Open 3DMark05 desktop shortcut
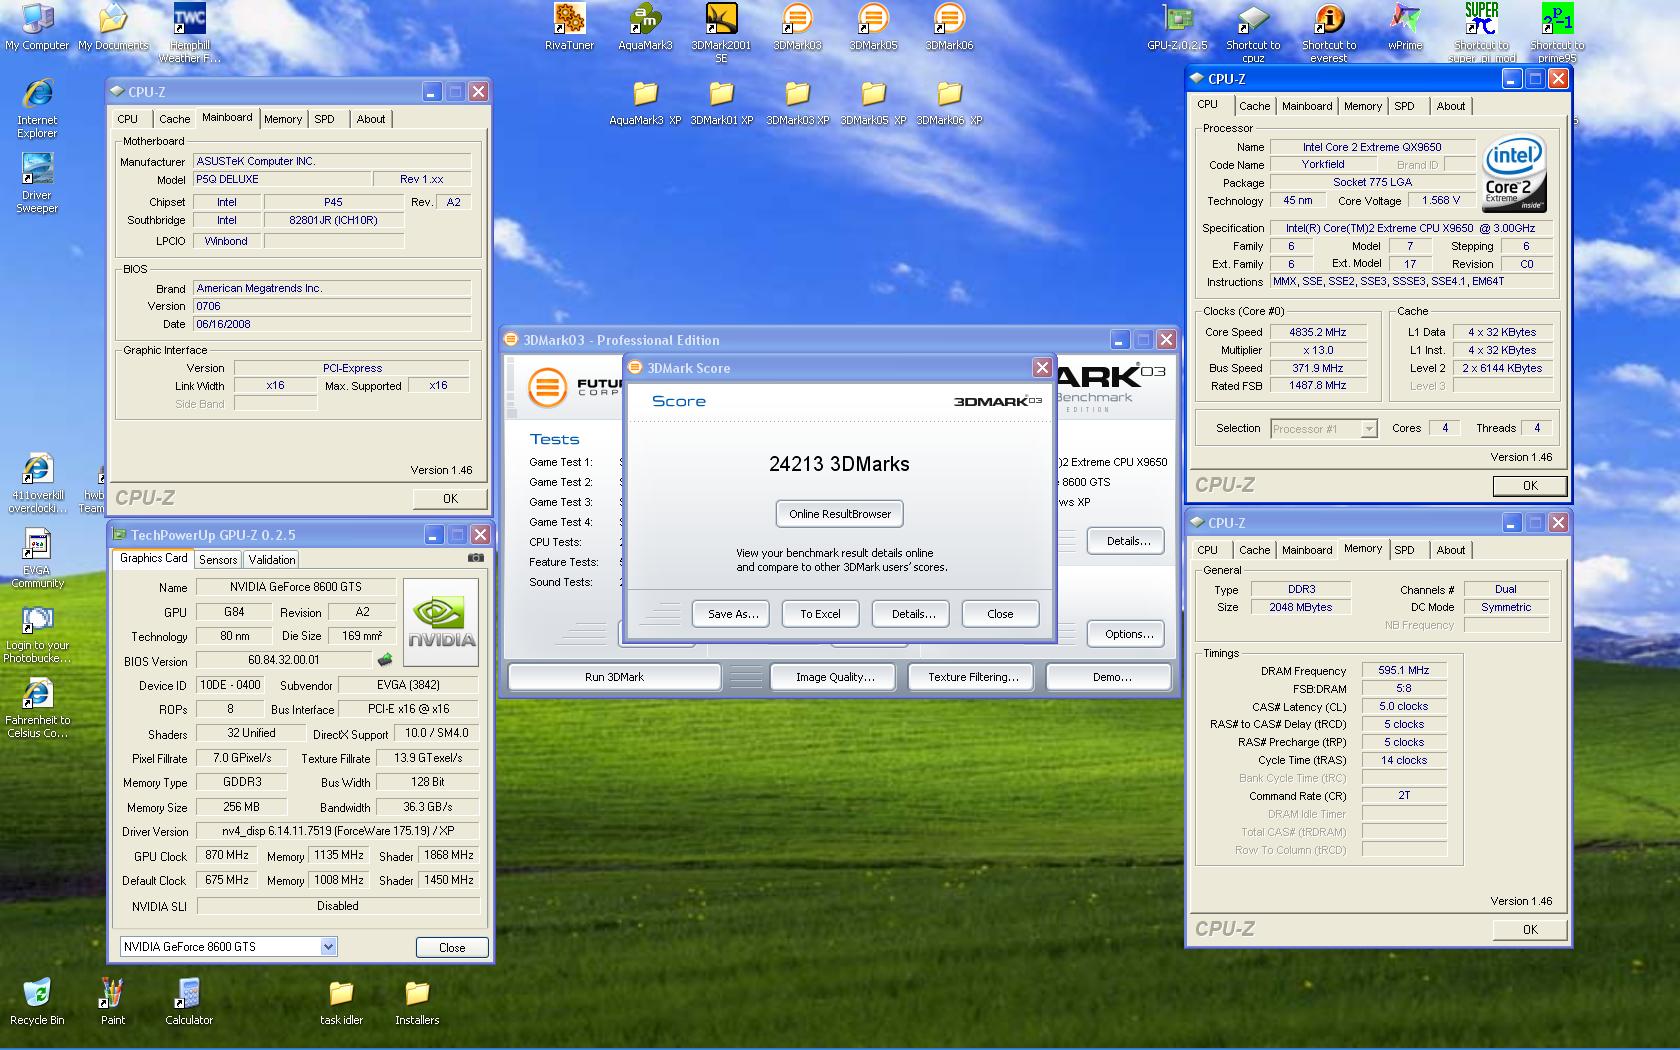This screenshot has width=1680, height=1050. click(x=873, y=27)
